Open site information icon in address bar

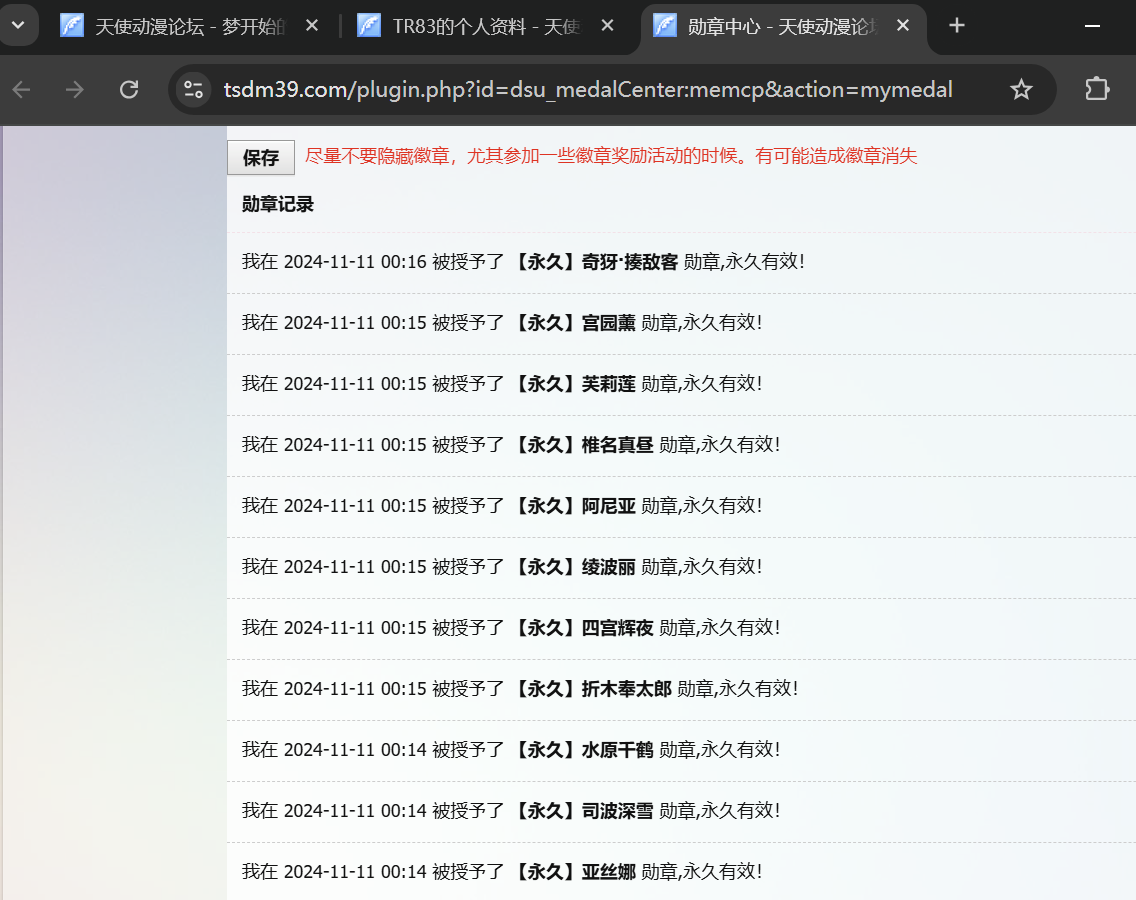click(193, 90)
